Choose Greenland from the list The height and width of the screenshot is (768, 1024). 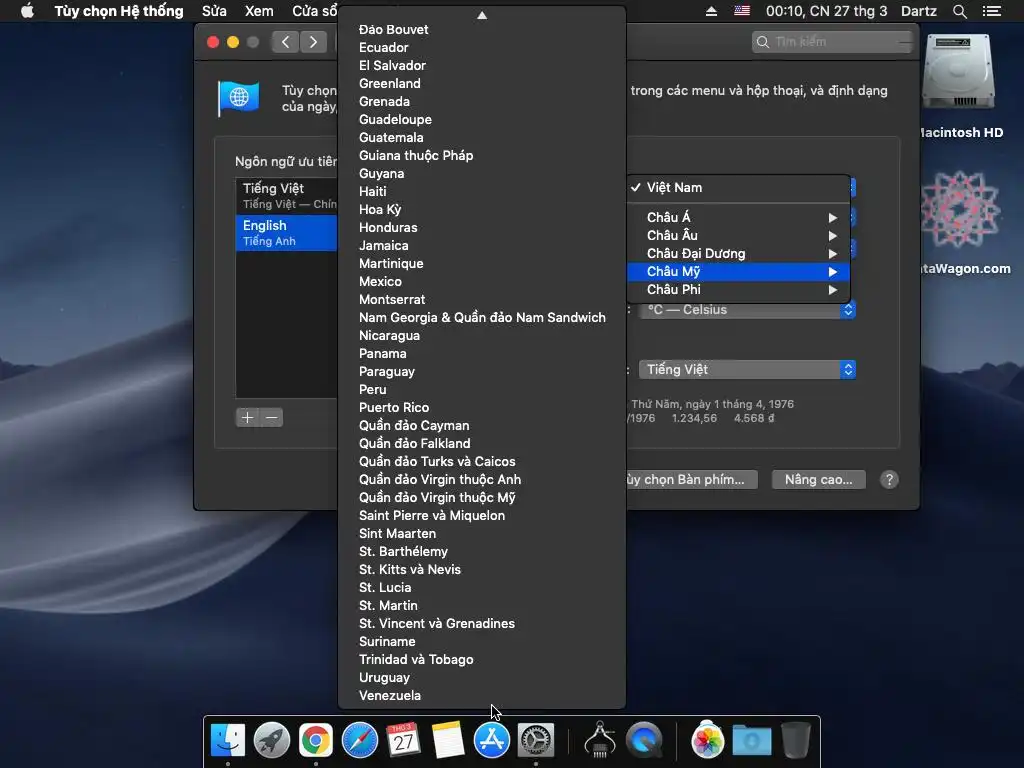point(482,84)
